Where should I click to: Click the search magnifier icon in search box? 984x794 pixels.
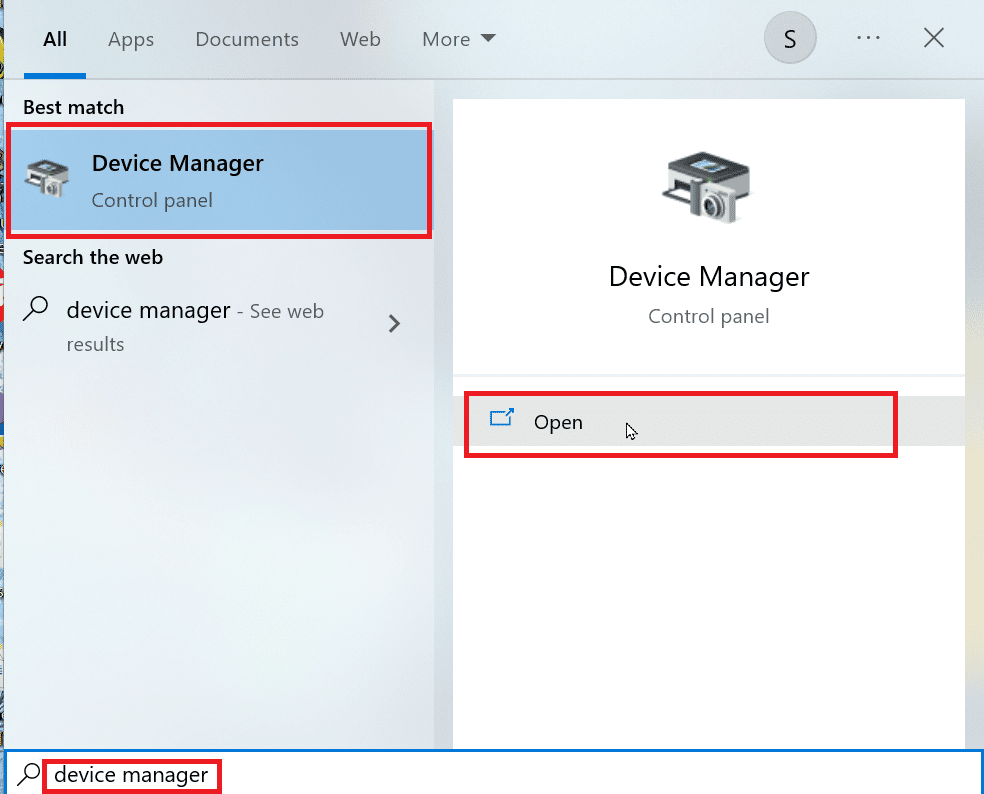point(30,774)
